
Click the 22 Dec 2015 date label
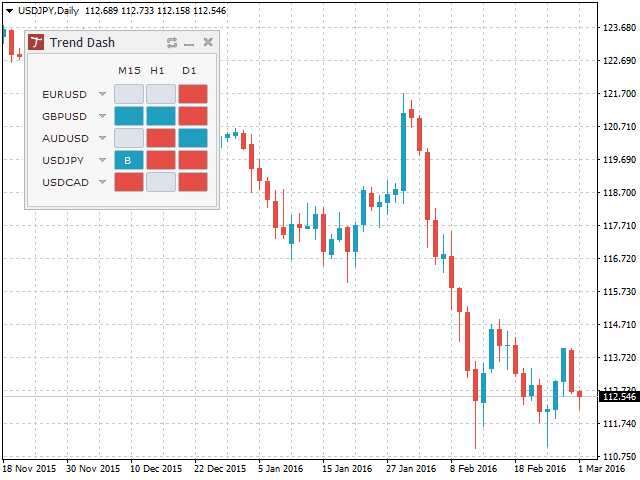220,469
